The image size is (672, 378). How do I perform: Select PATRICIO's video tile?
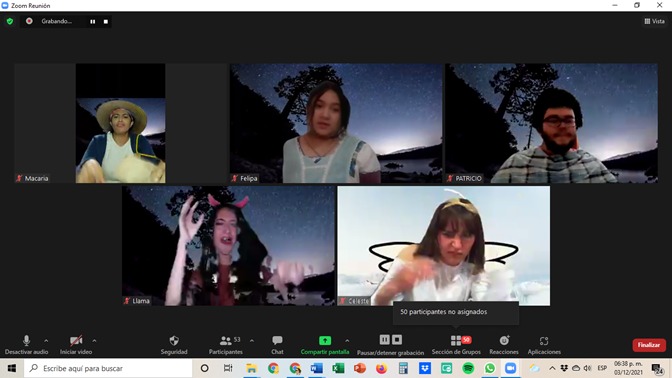point(552,123)
